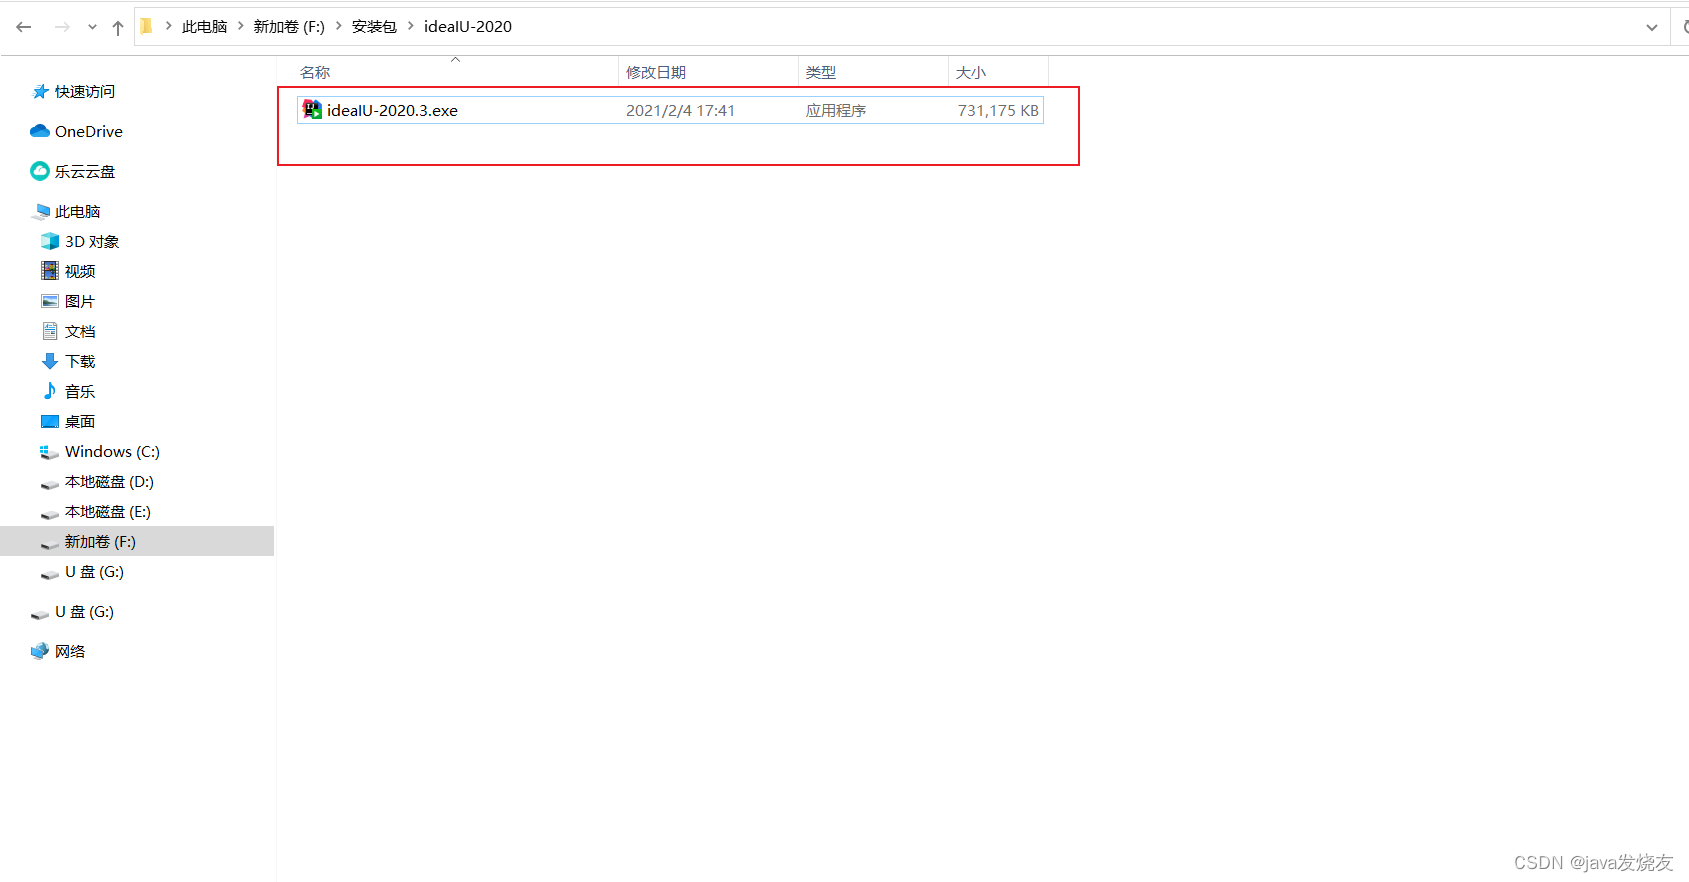
Task: Click the 快速访问 star icon
Action: [41, 91]
